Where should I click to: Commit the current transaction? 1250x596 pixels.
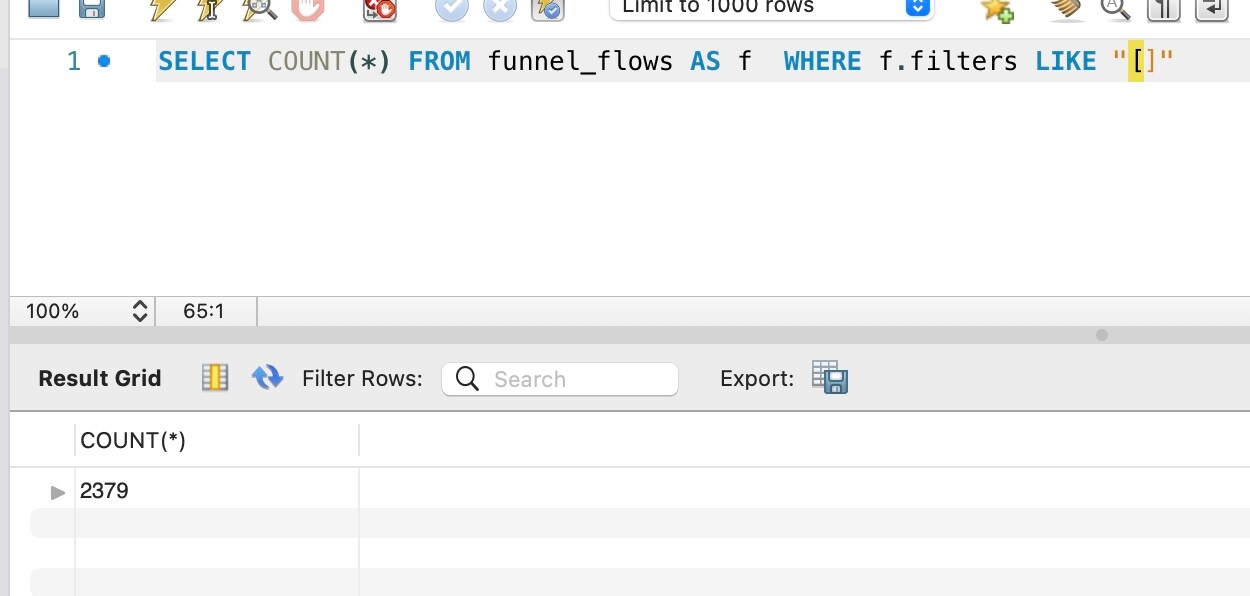tap(451, 10)
